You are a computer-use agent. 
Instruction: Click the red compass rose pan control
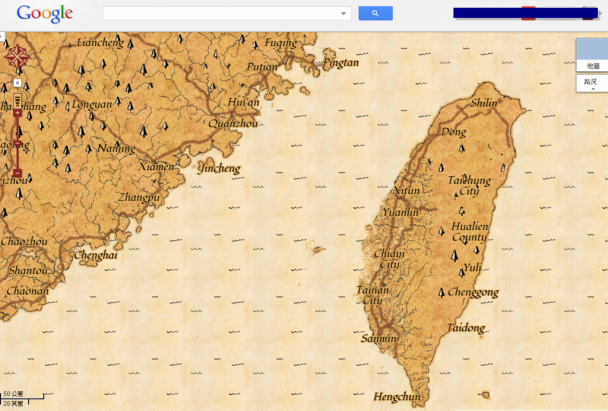point(17,57)
